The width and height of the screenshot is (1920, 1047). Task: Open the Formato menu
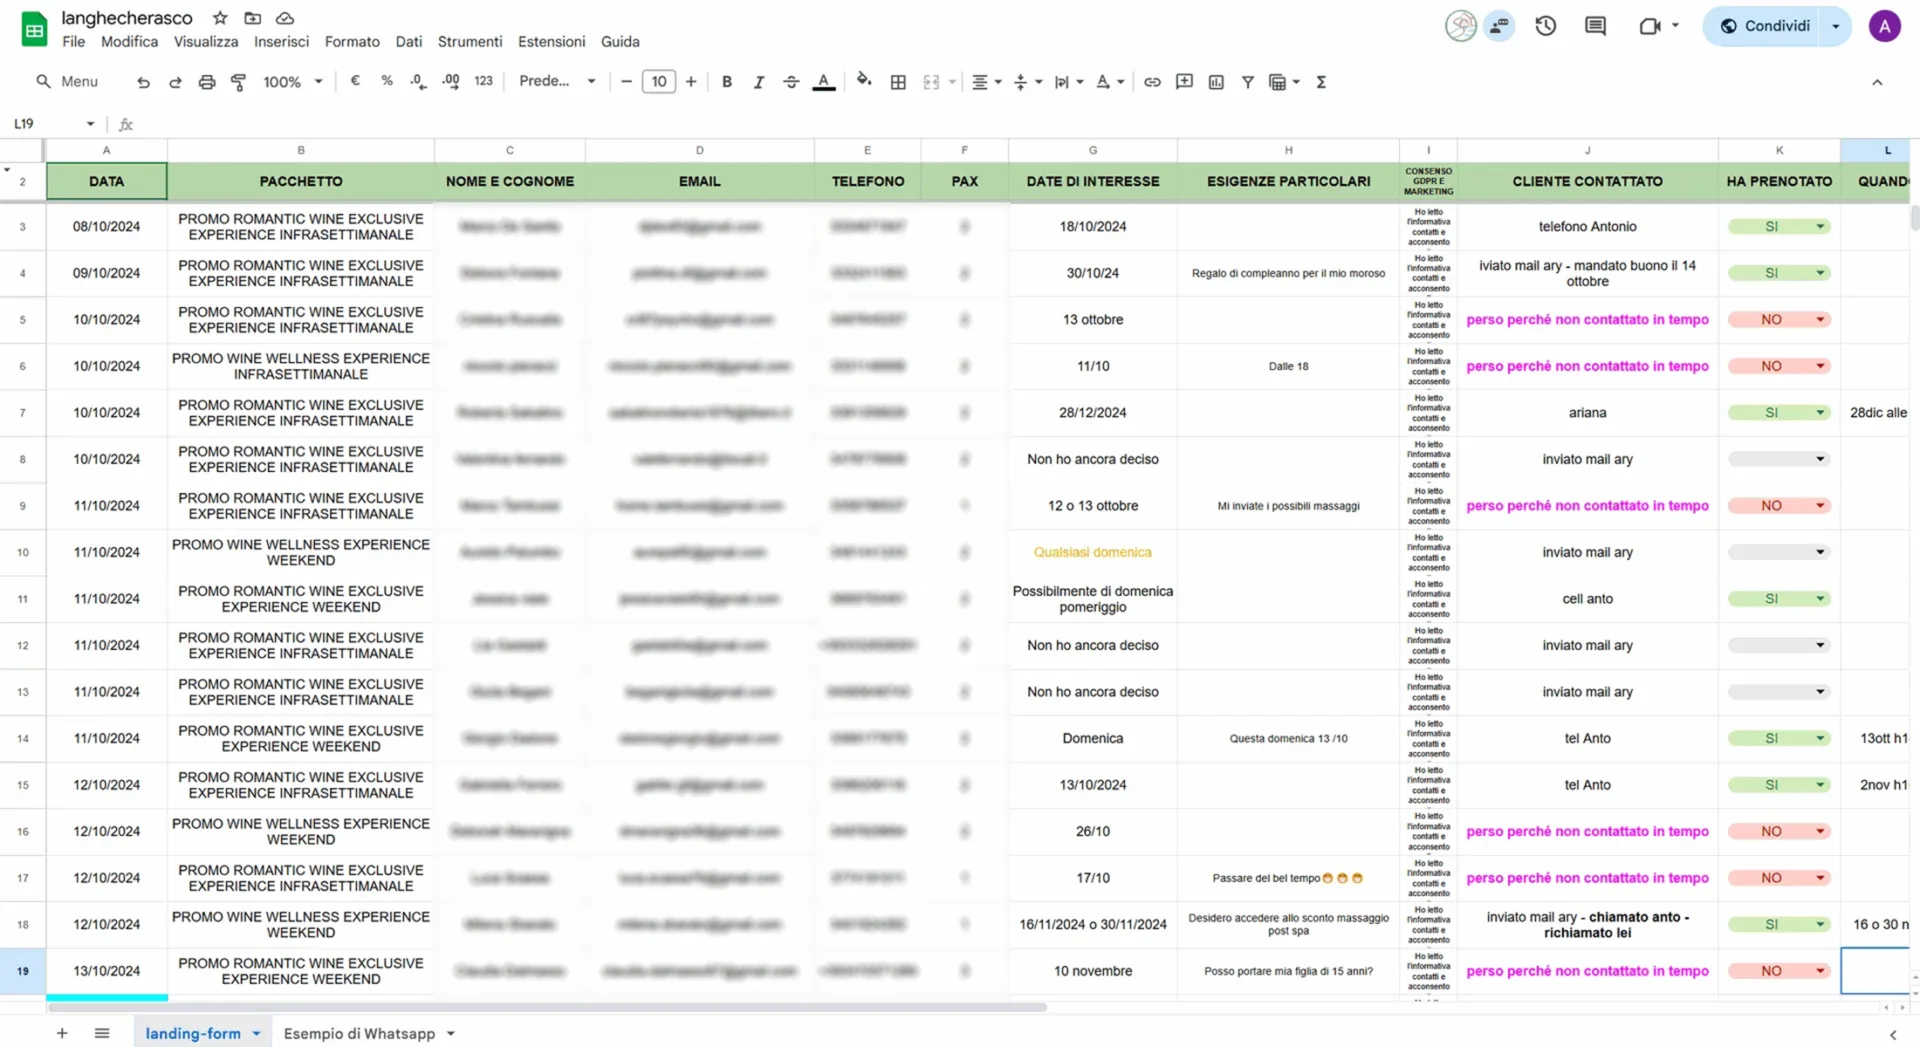[x=352, y=42]
